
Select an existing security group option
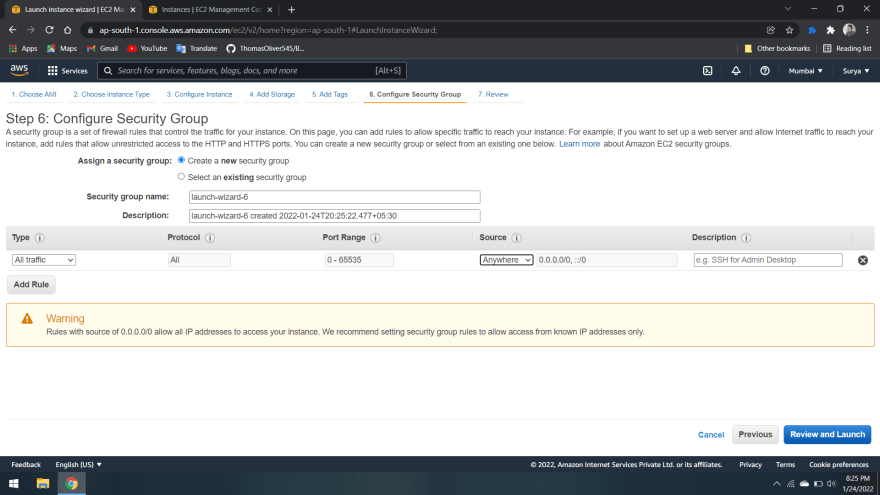(x=181, y=176)
